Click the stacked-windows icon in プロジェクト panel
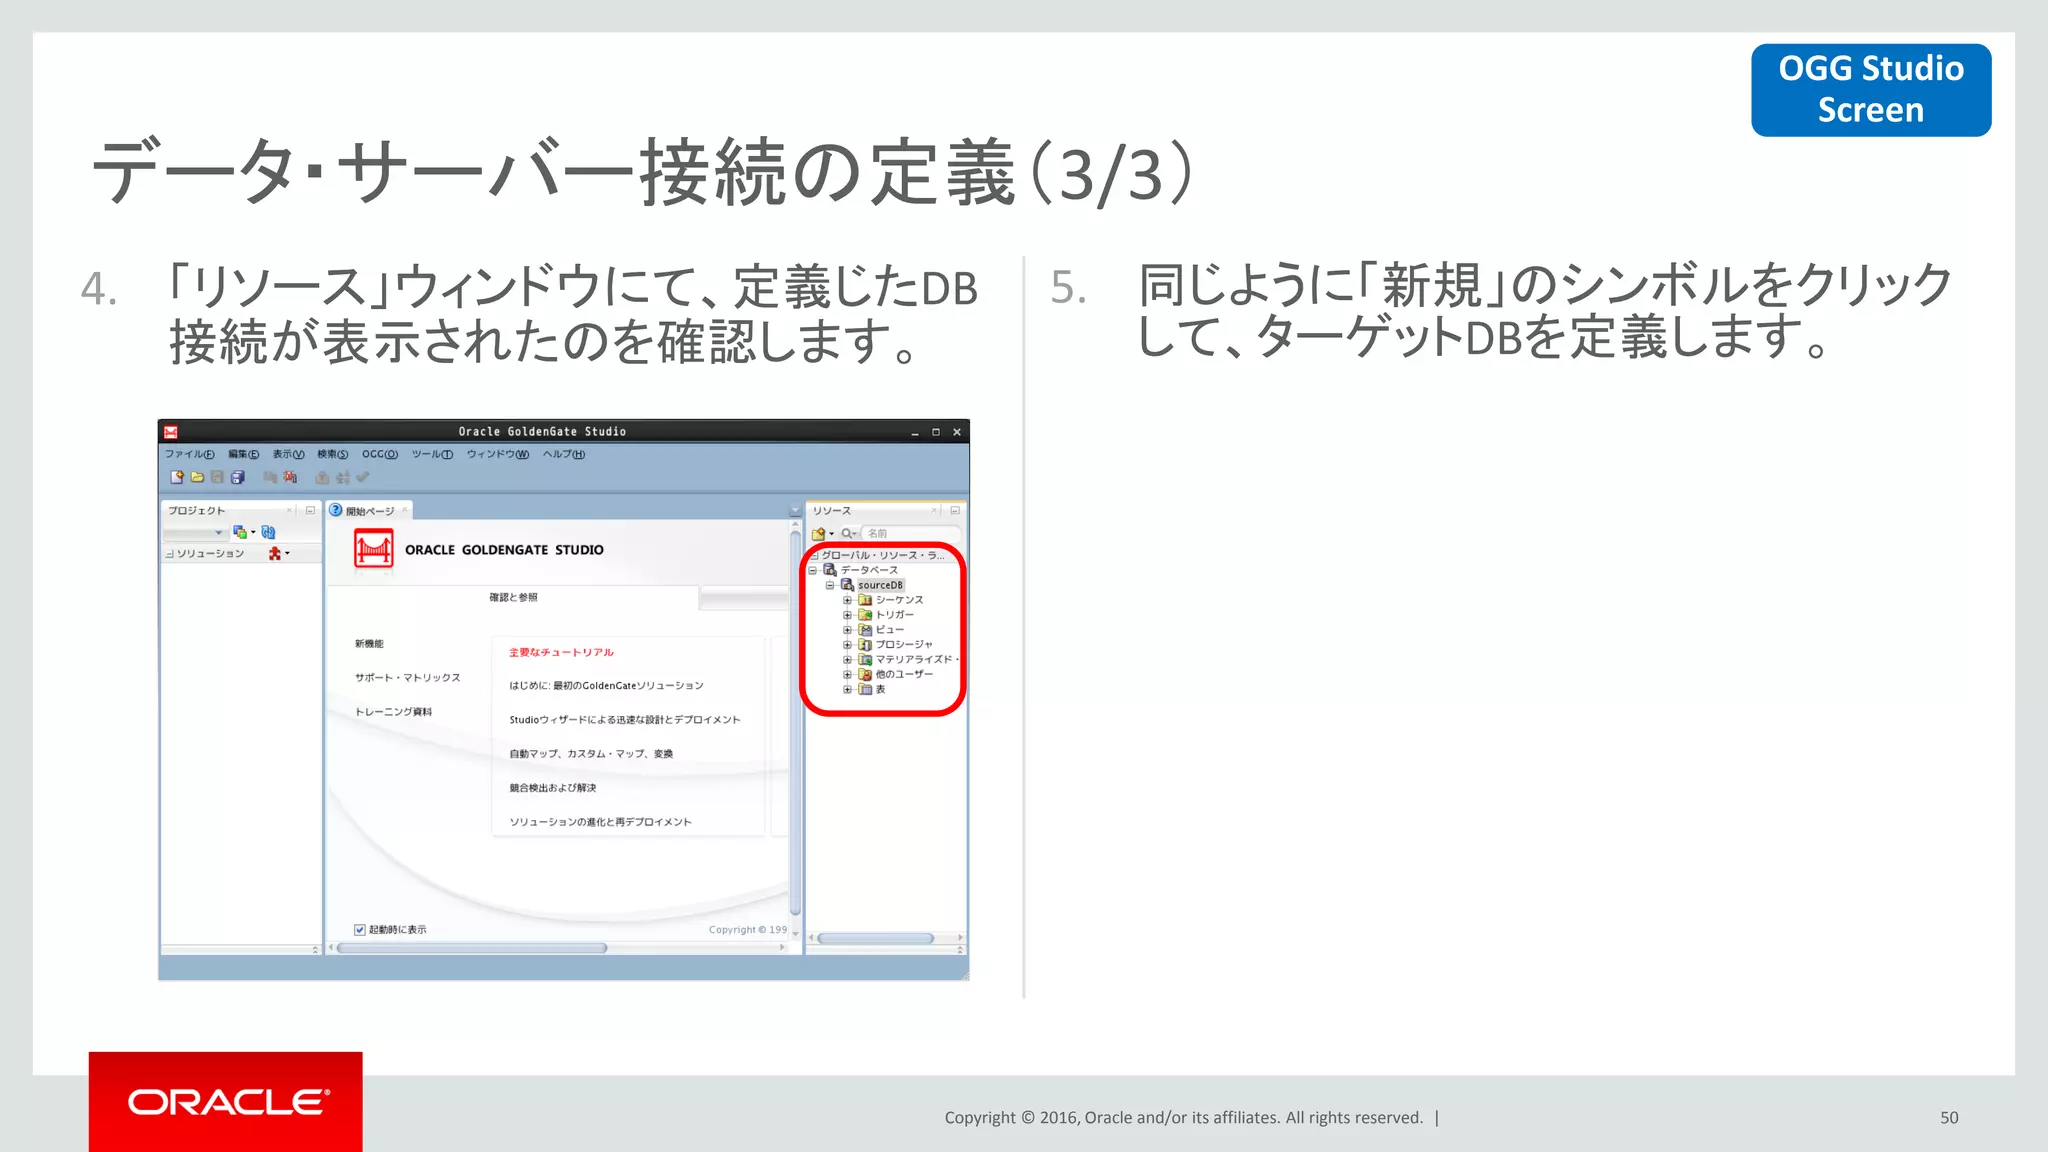2048x1152 pixels. [240, 532]
